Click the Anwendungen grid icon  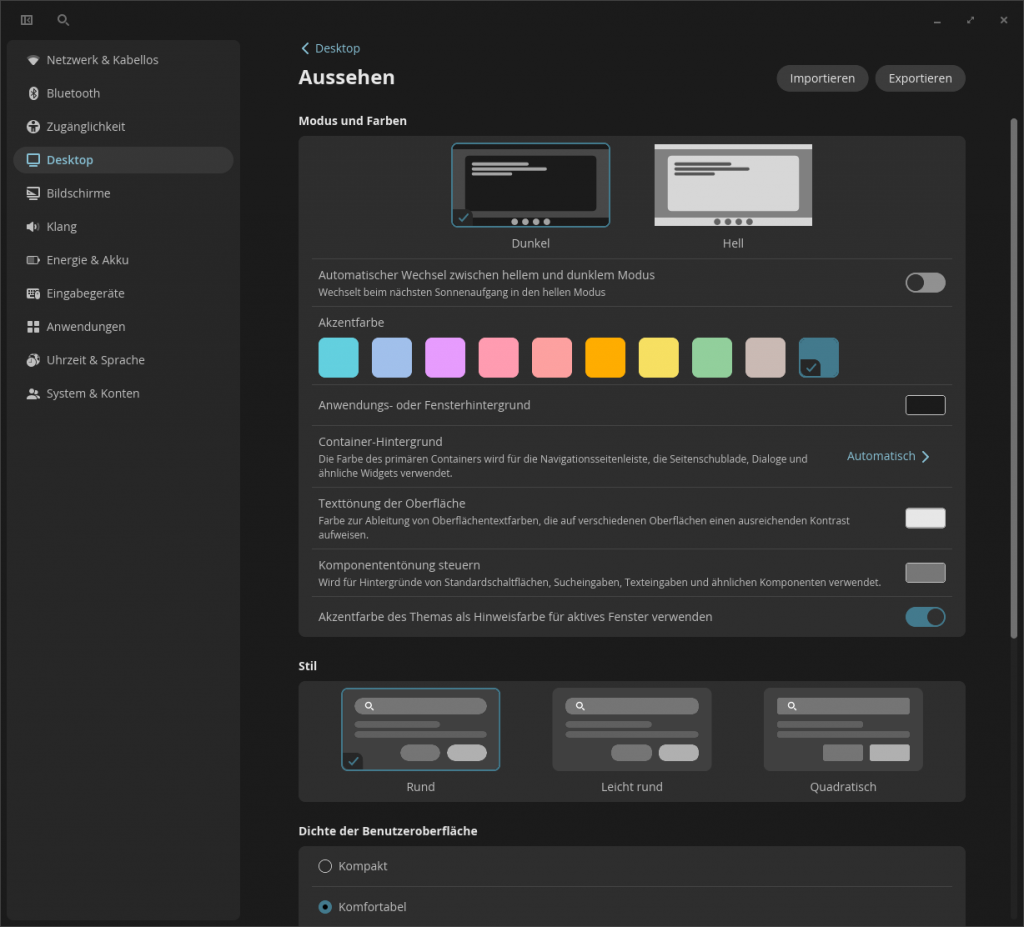click(x=33, y=327)
